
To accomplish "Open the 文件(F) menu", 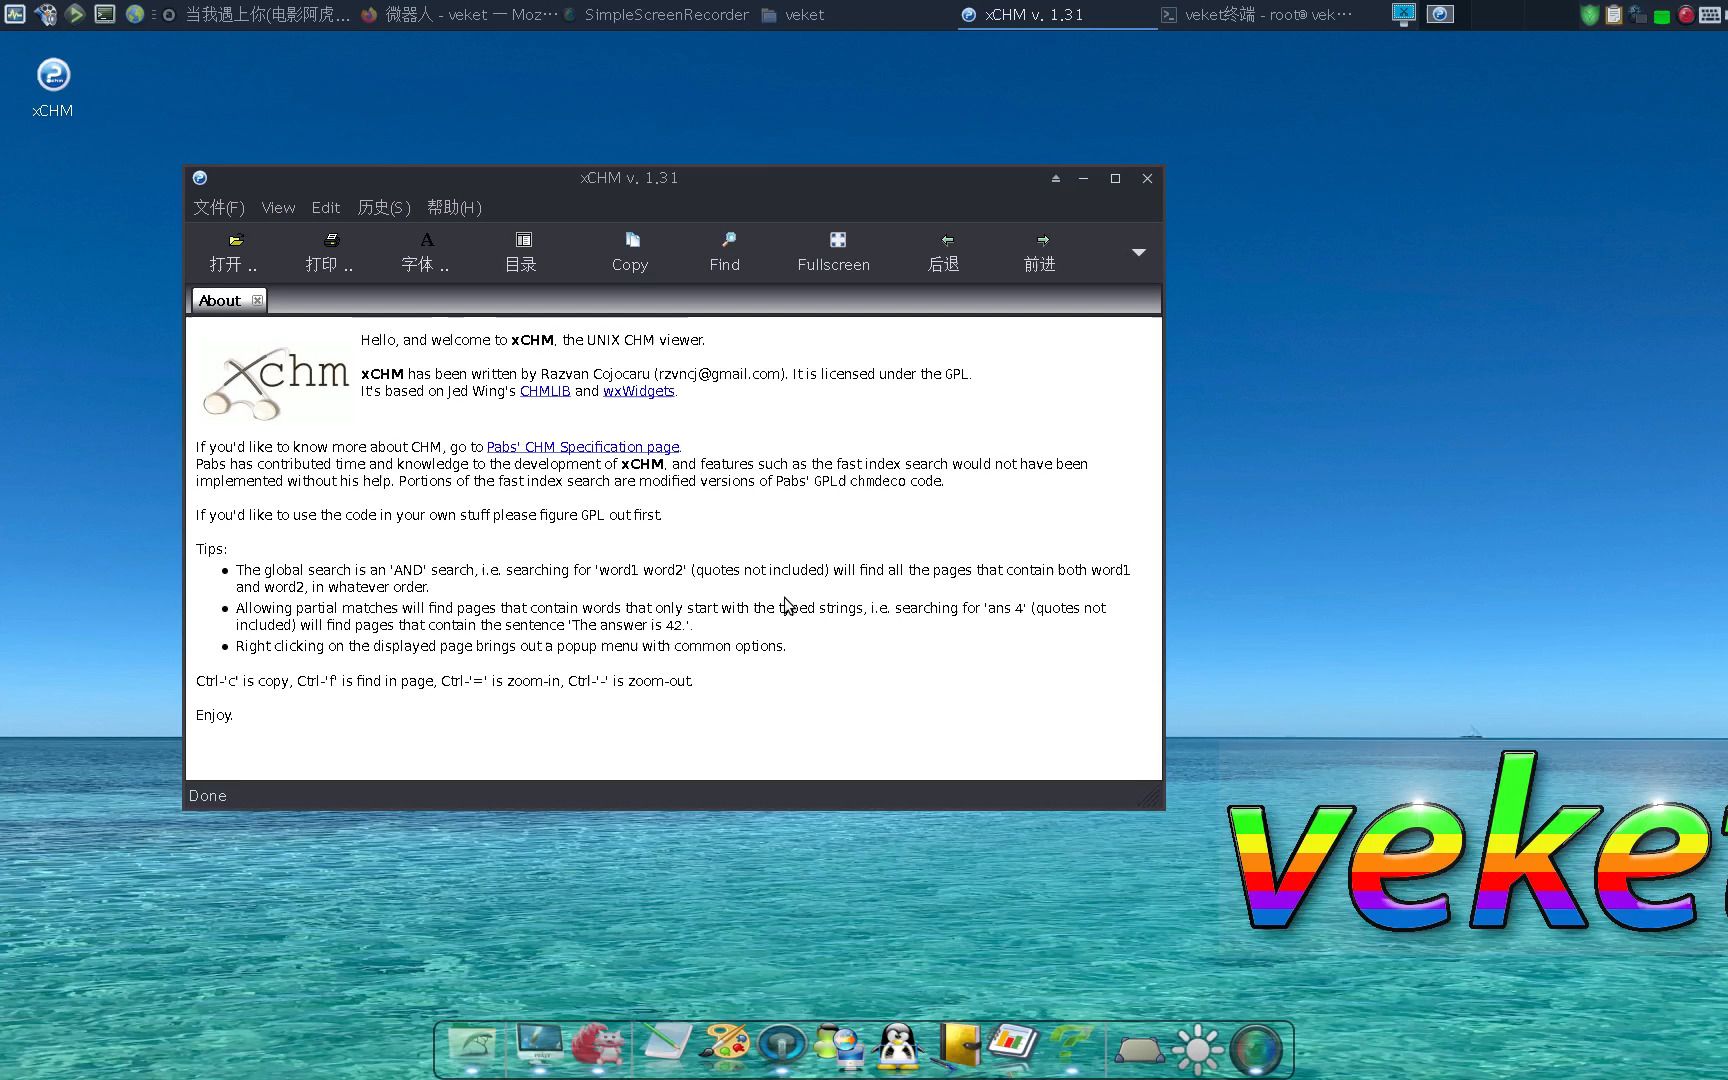I will (219, 207).
